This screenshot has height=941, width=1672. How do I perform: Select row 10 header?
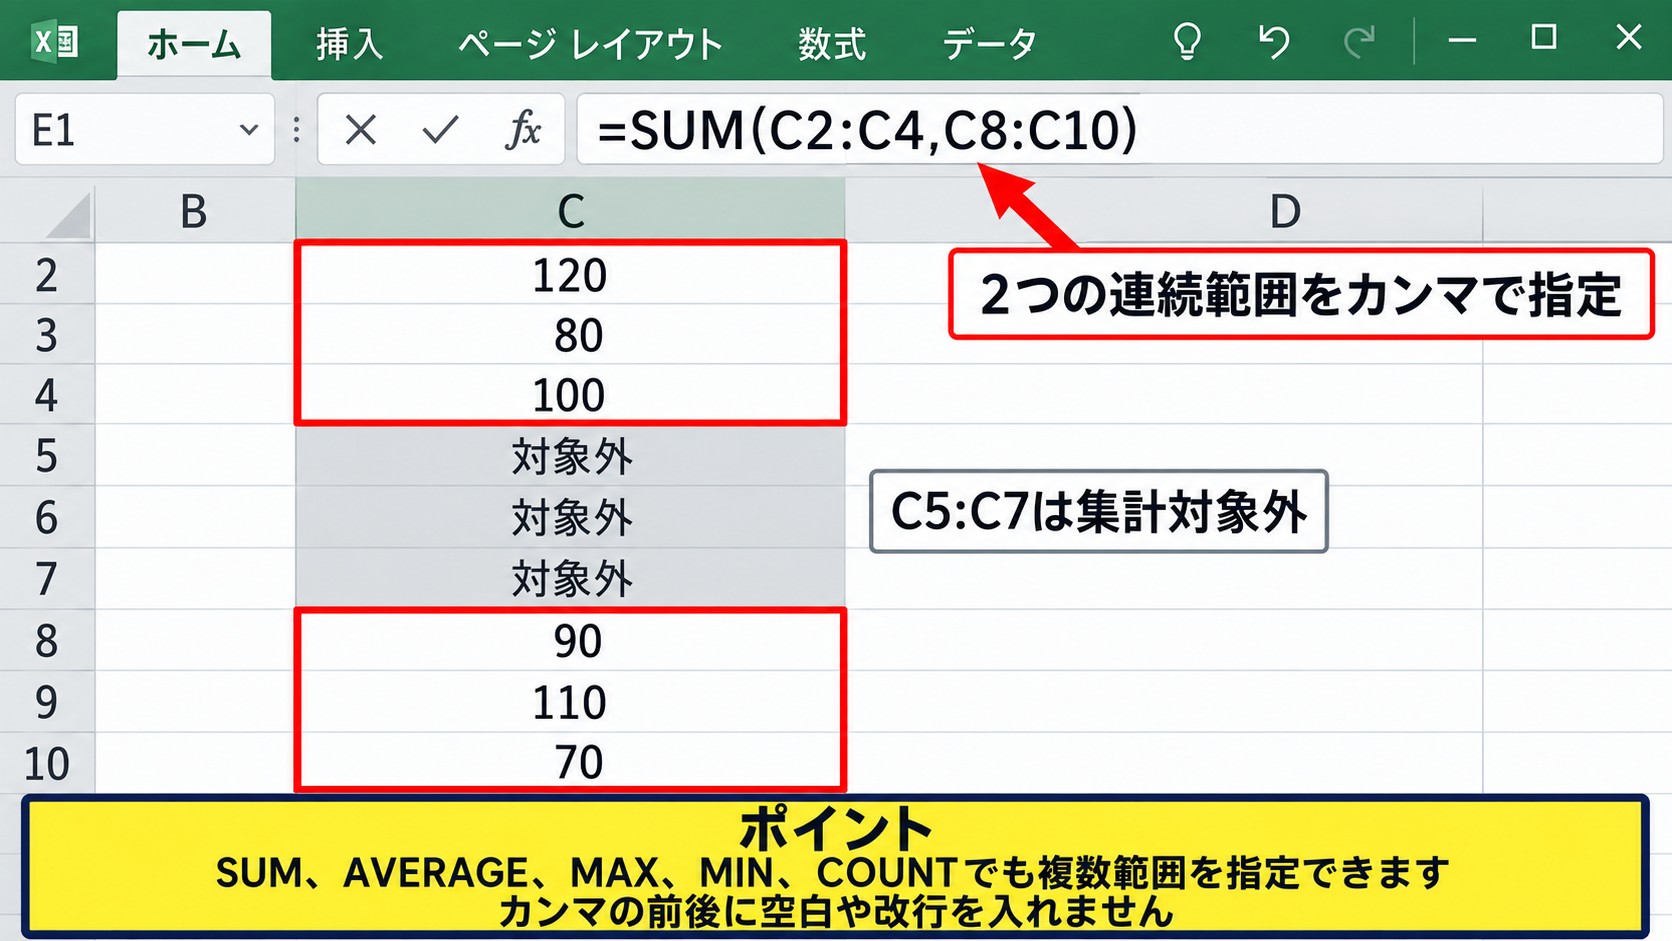click(47, 763)
